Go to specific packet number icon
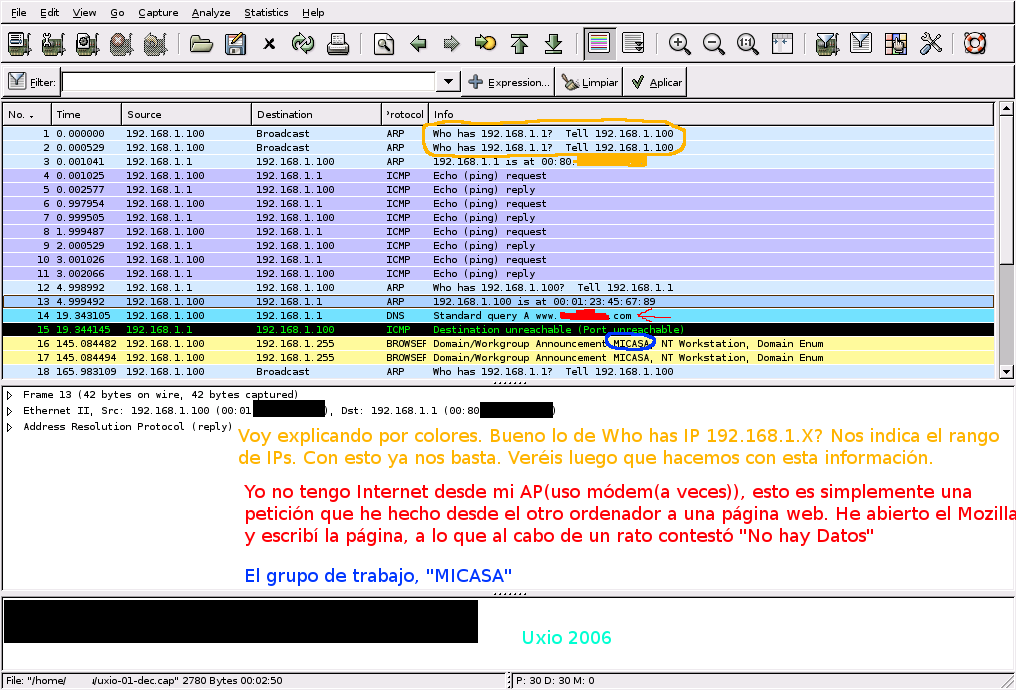Viewport: 1016px width, 690px height. [485, 44]
